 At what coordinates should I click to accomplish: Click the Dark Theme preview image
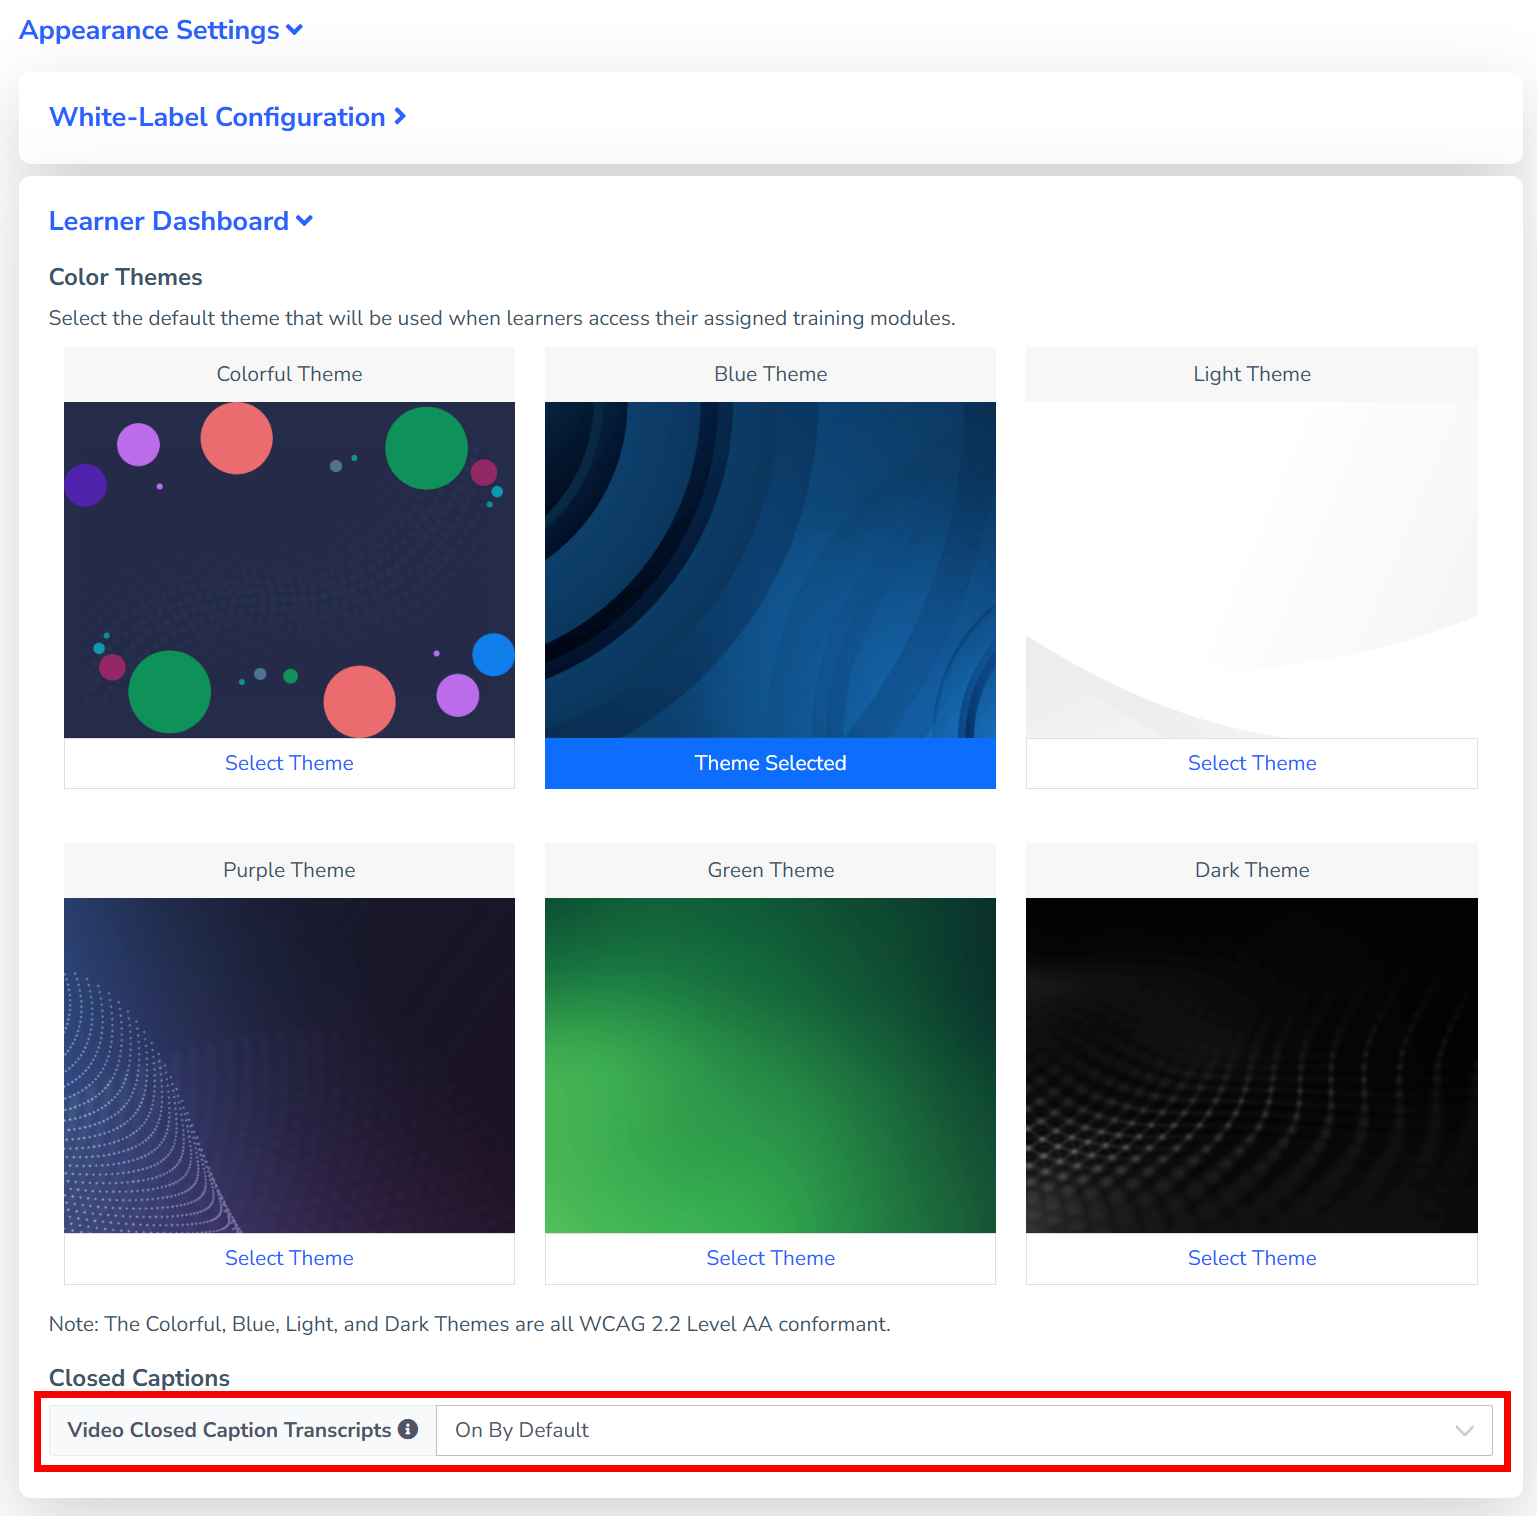pyautogui.click(x=1251, y=1065)
